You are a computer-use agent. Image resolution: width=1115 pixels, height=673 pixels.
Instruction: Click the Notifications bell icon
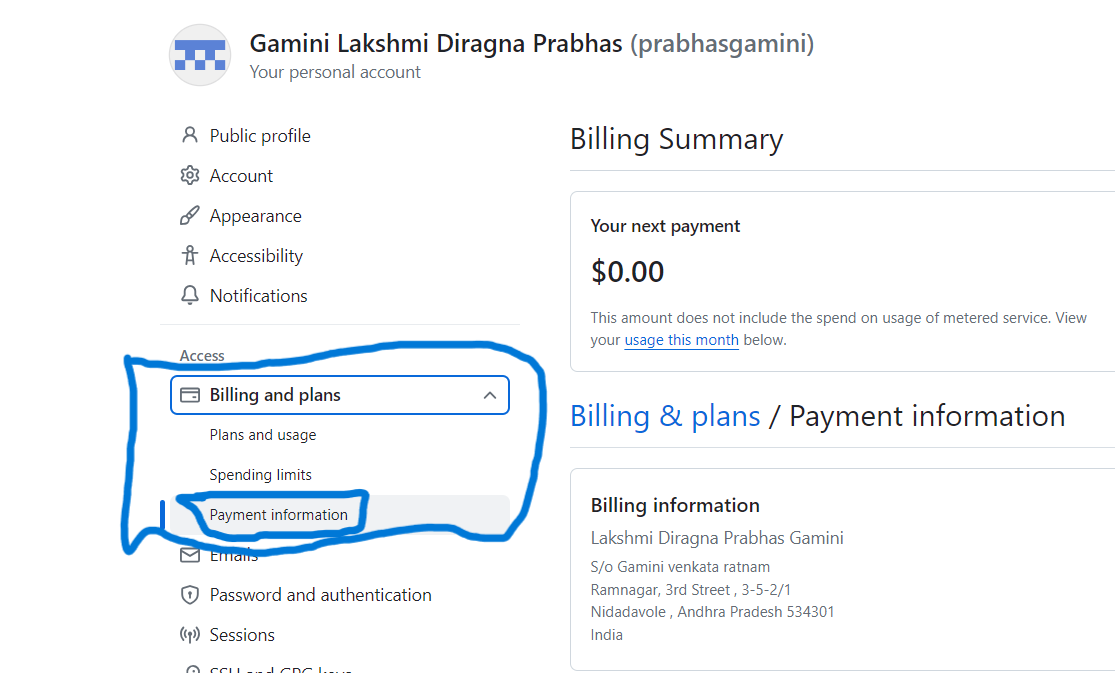tap(189, 296)
